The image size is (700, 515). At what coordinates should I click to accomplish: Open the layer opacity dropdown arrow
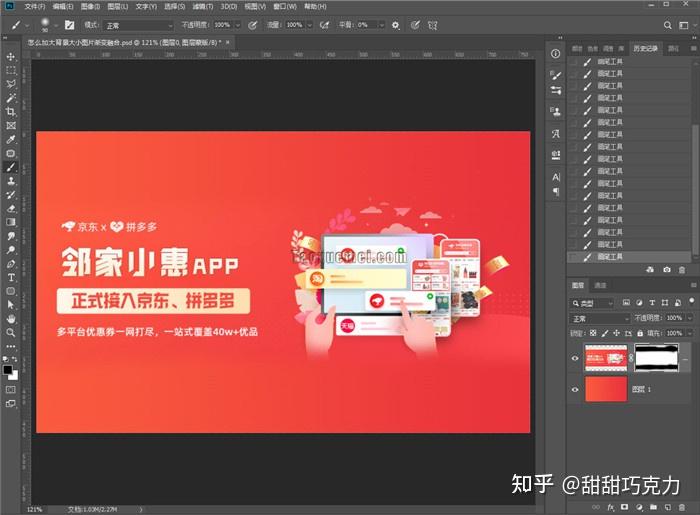[x=690, y=318]
